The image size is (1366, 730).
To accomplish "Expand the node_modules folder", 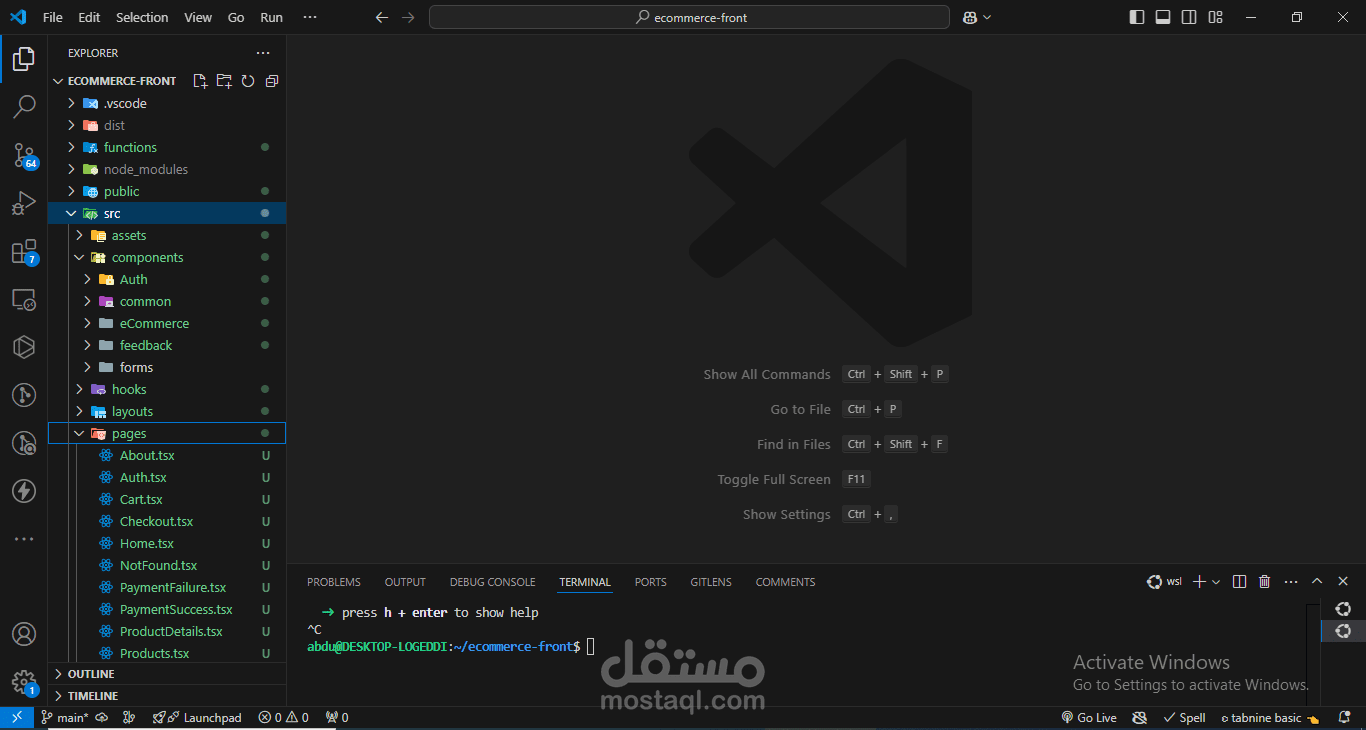I will [x=167, y=169].
